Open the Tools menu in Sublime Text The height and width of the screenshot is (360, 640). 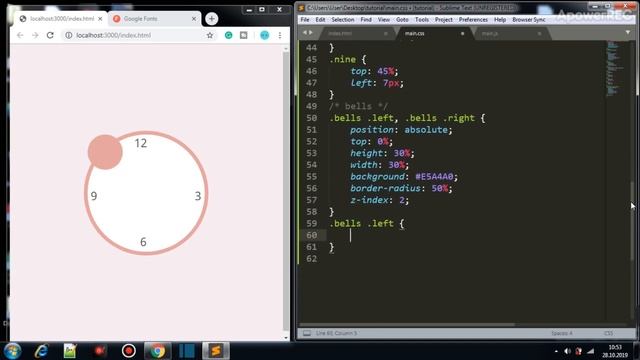point(422,20)
